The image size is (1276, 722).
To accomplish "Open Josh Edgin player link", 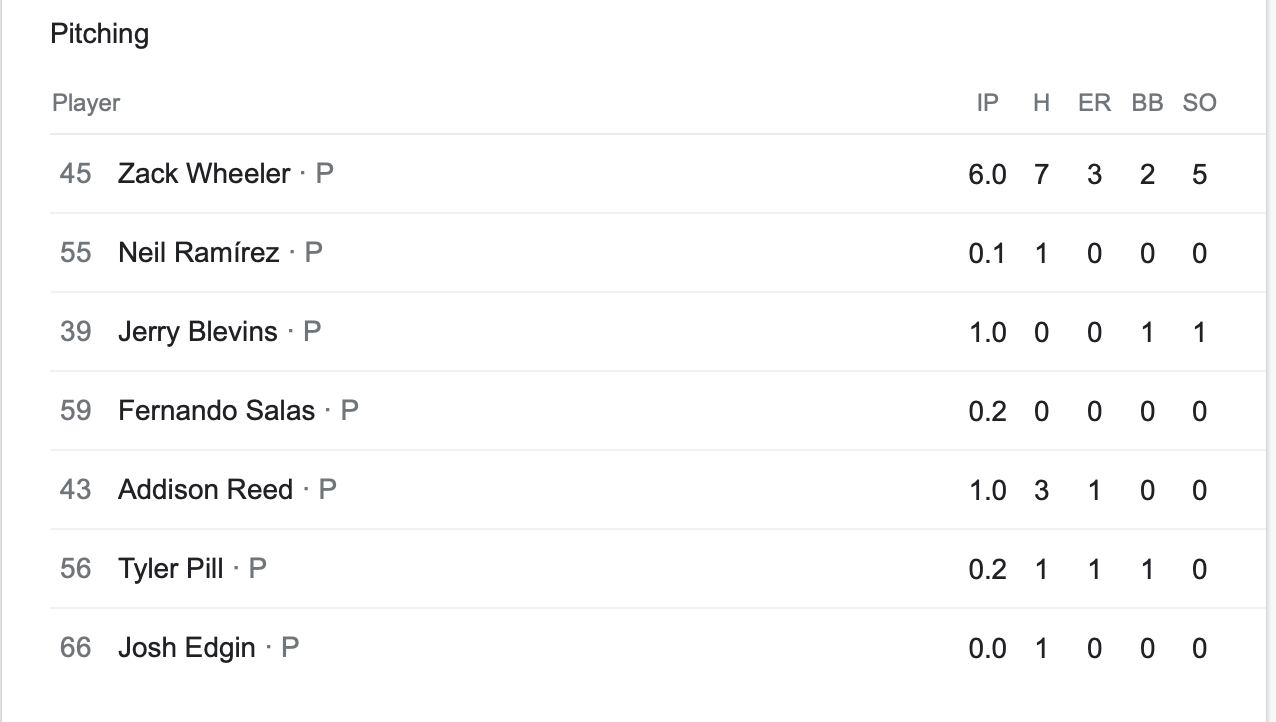I will (x=187, y=647).
